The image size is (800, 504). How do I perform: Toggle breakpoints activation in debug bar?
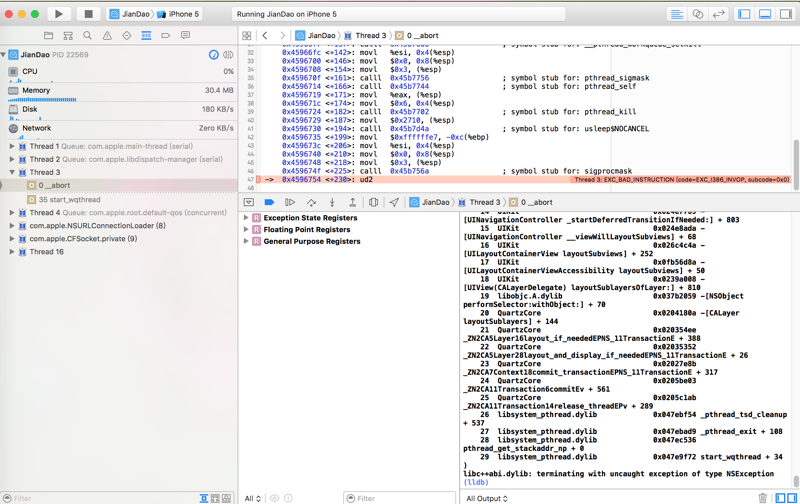click(269, 202)
